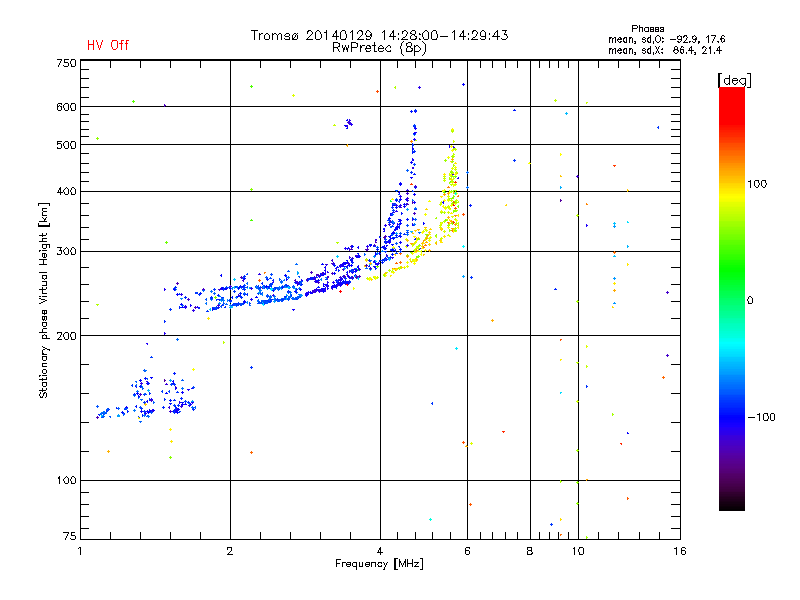Click the colorbar tick label '-100'
The width and height of the screenshot is (800, 600).
761,417
